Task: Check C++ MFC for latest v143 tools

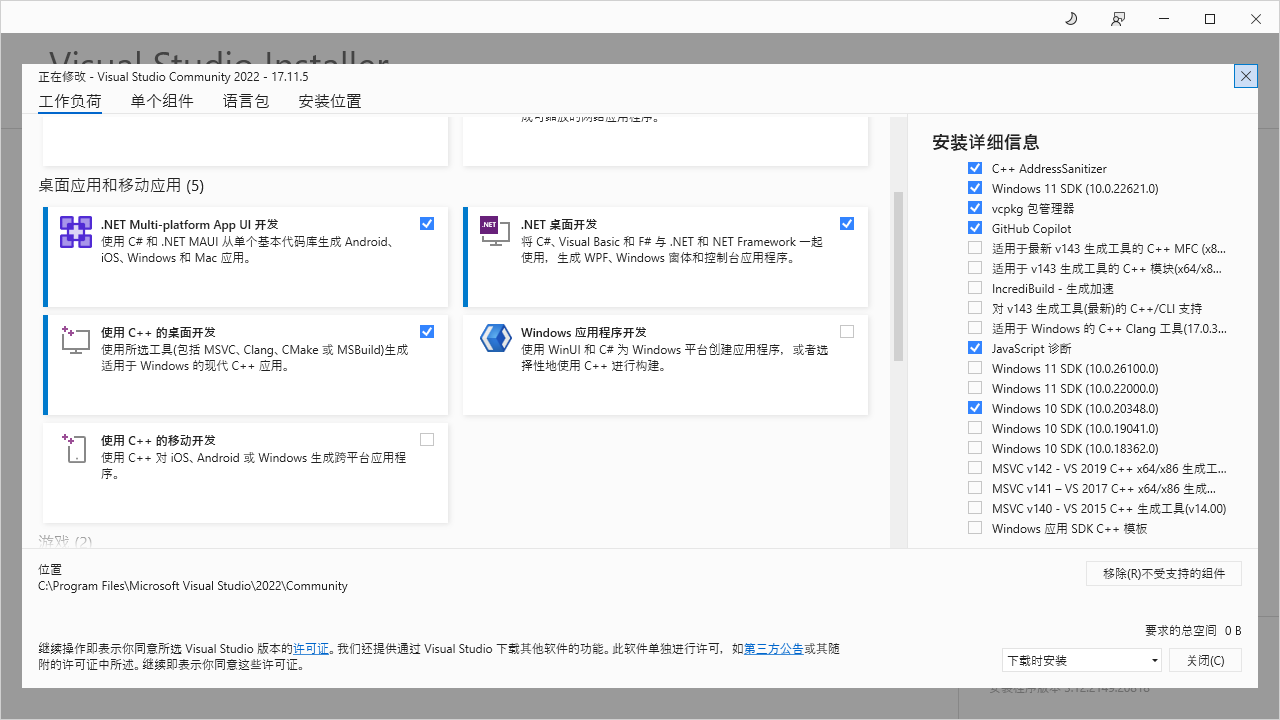Action: coord(975,248)
